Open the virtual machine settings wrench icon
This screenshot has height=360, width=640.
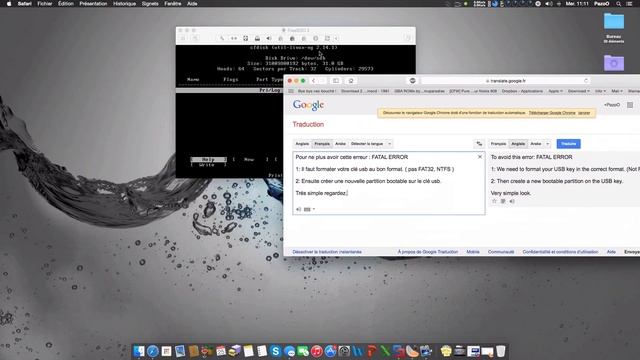pyautogui.click(x=222, y=38)
